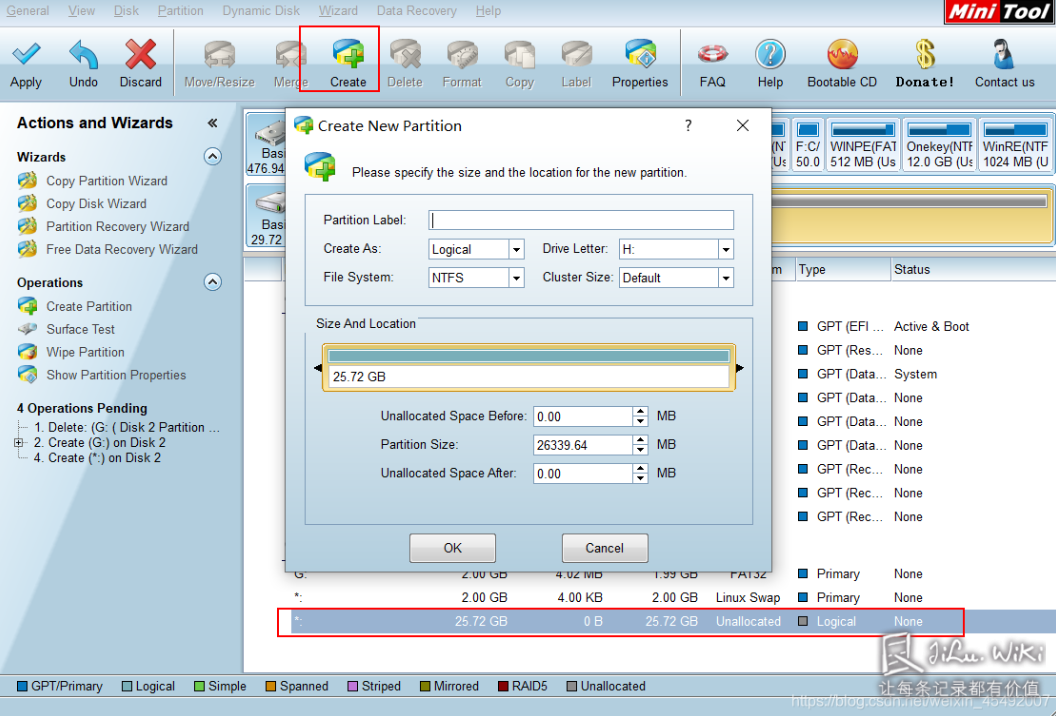Expand pending operation 2 Create (G:)

[x=19, y=443]
